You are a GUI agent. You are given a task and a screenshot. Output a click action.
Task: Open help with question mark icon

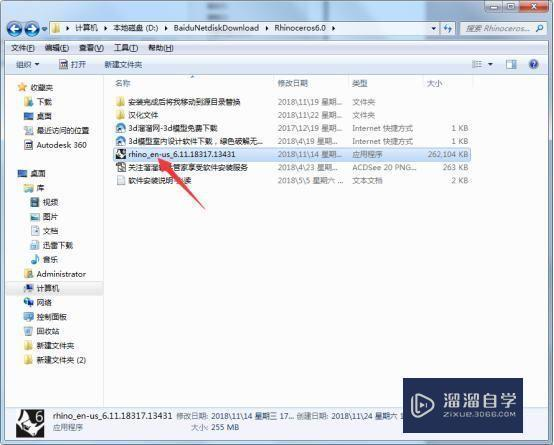coord(534,64)
